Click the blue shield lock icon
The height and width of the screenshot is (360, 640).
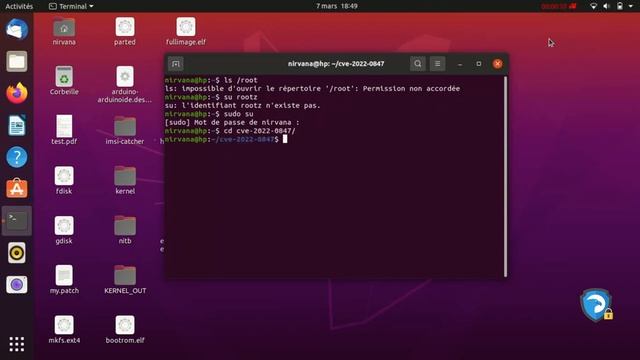tap(596, 305)
